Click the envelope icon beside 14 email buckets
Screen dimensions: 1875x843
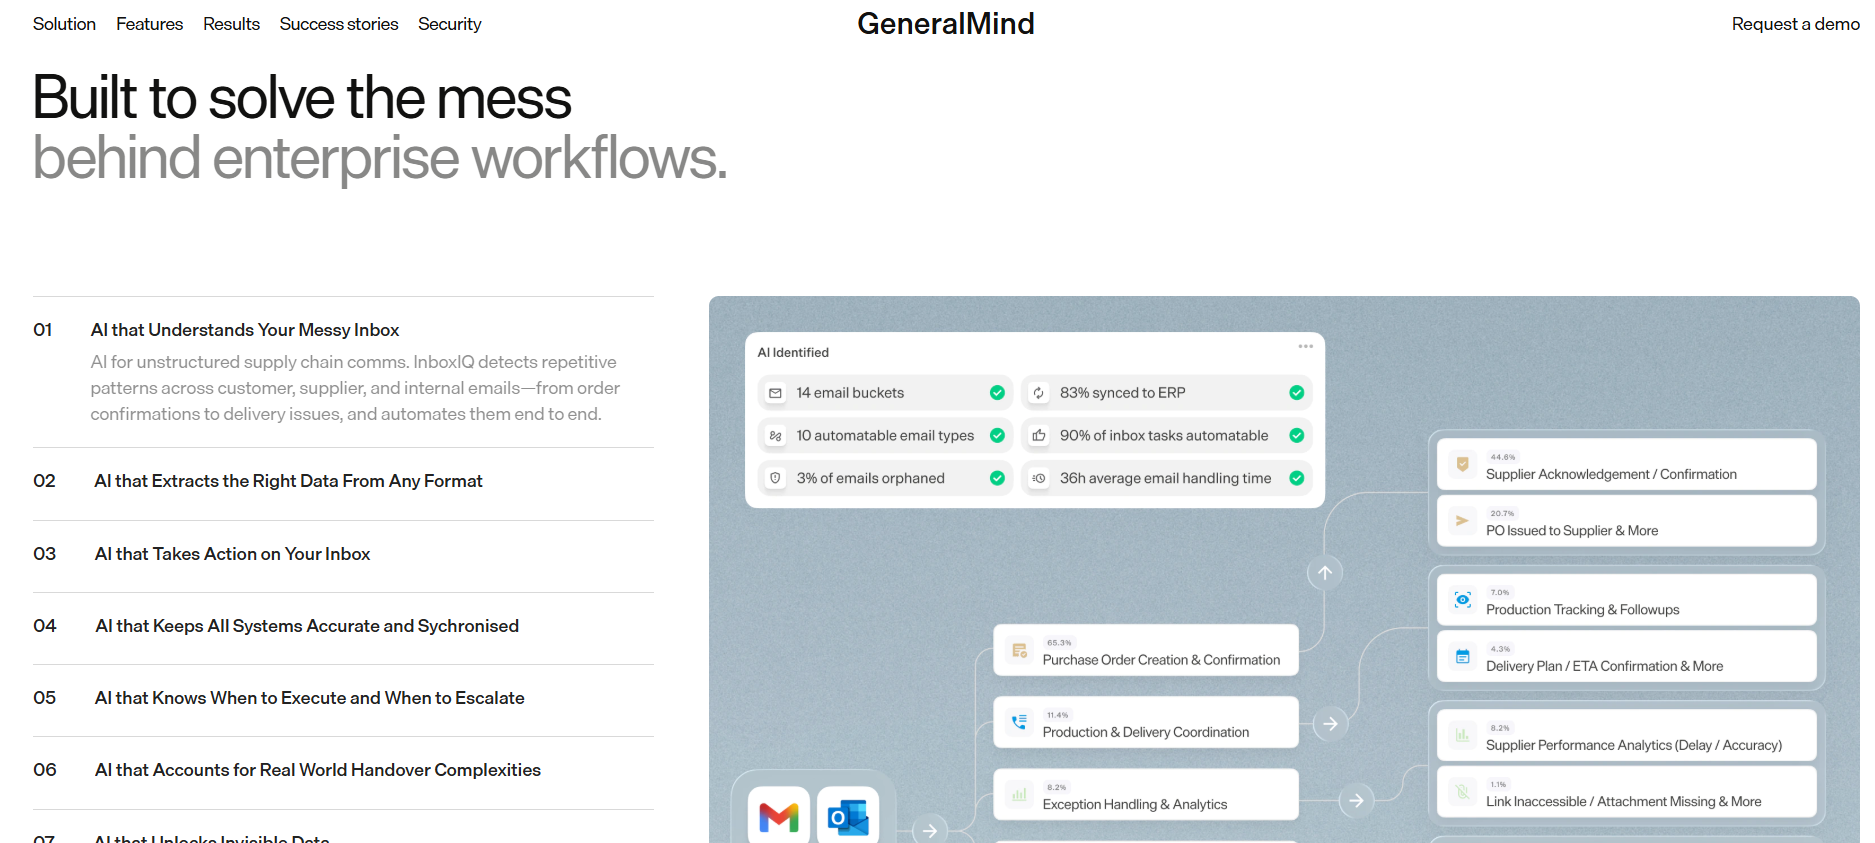775,393
